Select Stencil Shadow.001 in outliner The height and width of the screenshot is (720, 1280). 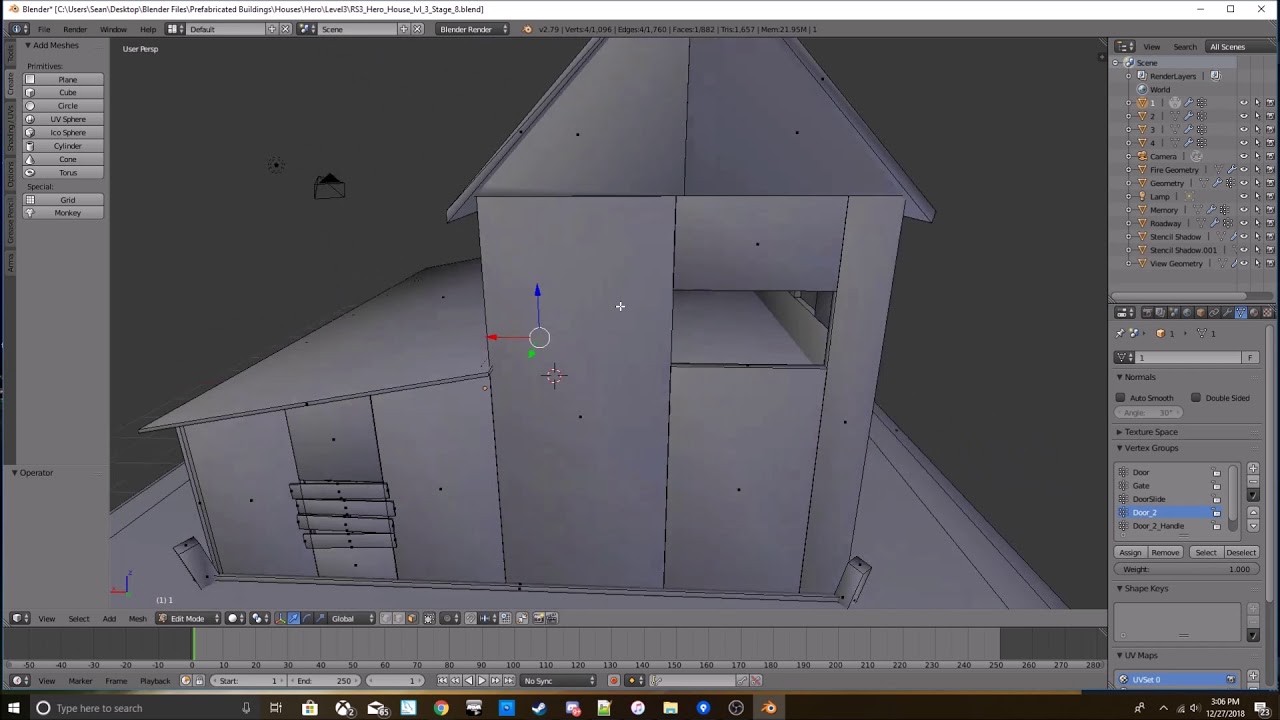point(1183,250)
